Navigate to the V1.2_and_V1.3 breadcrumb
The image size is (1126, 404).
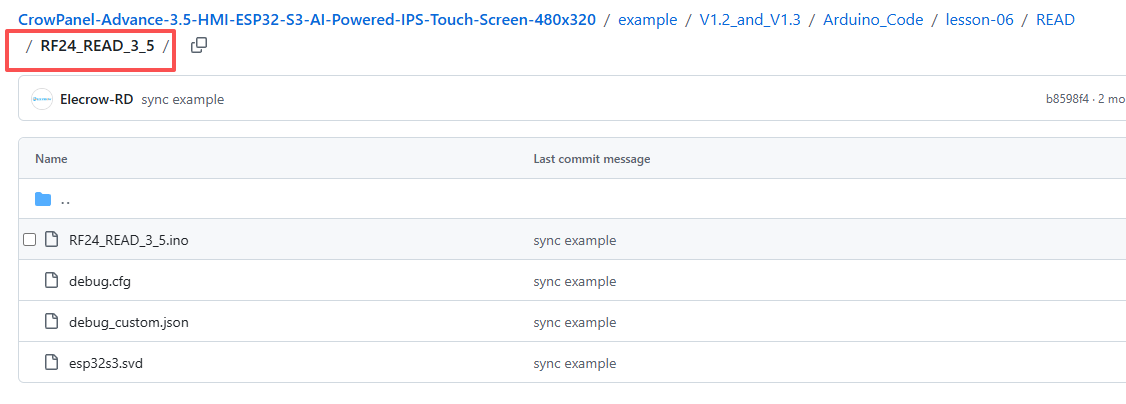(750, 19)
